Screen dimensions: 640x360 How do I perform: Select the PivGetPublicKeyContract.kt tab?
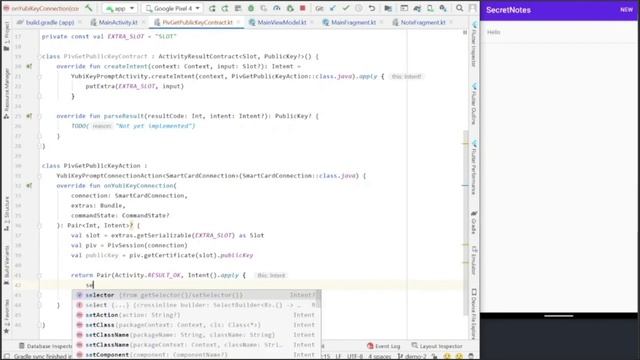coord(197,22)
